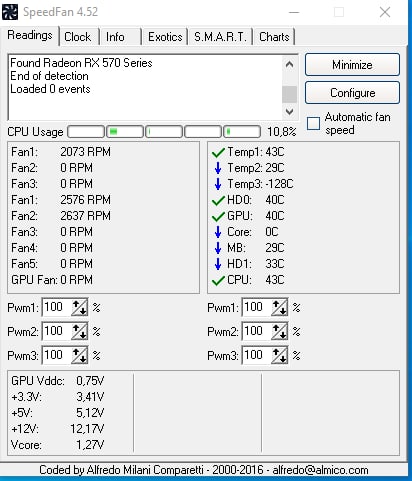Click the left Pwm1 spinner arrows
The image size is (412, 481).
79,307
